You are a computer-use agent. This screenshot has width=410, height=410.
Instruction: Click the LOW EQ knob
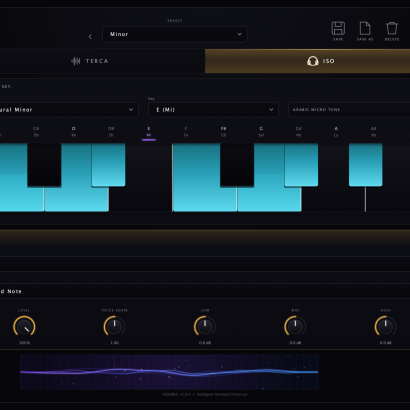205,326
